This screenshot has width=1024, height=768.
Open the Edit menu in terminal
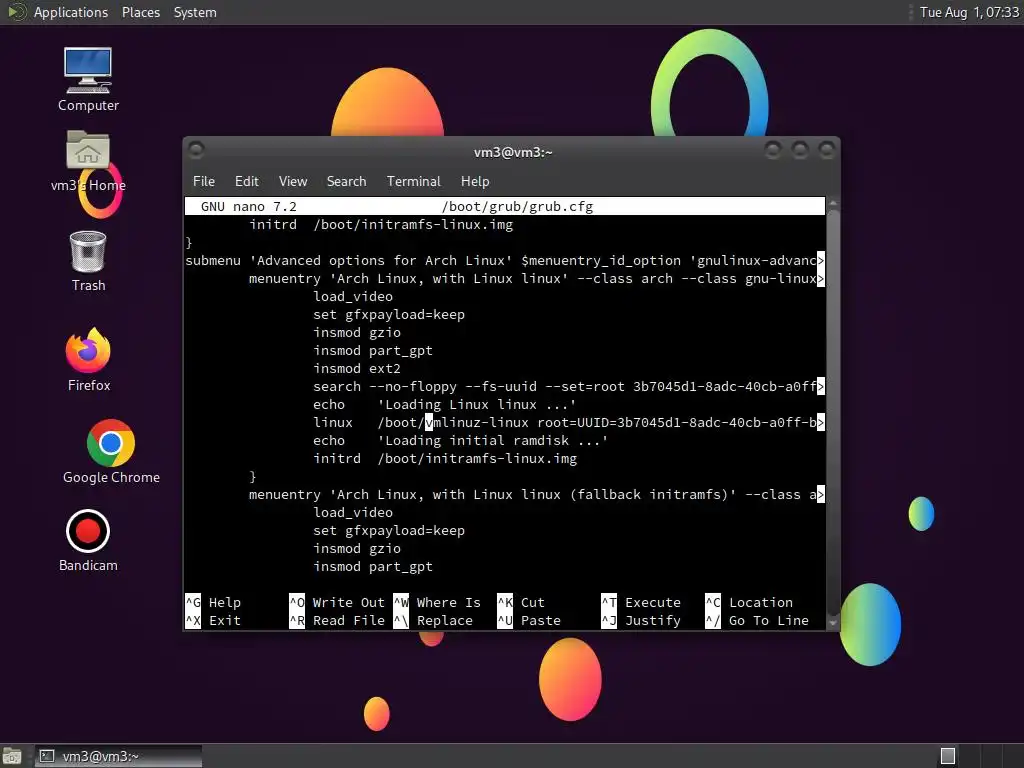(x=247, y=181)
